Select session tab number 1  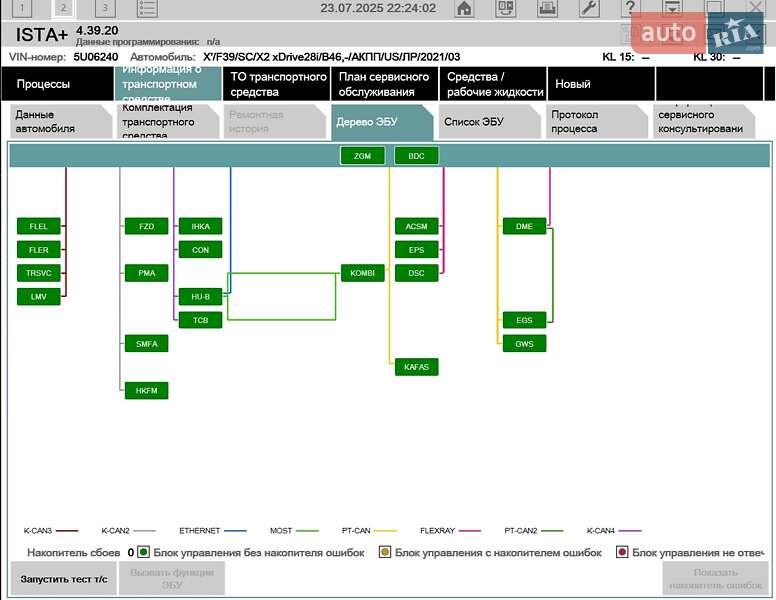[x=22, y=9]
